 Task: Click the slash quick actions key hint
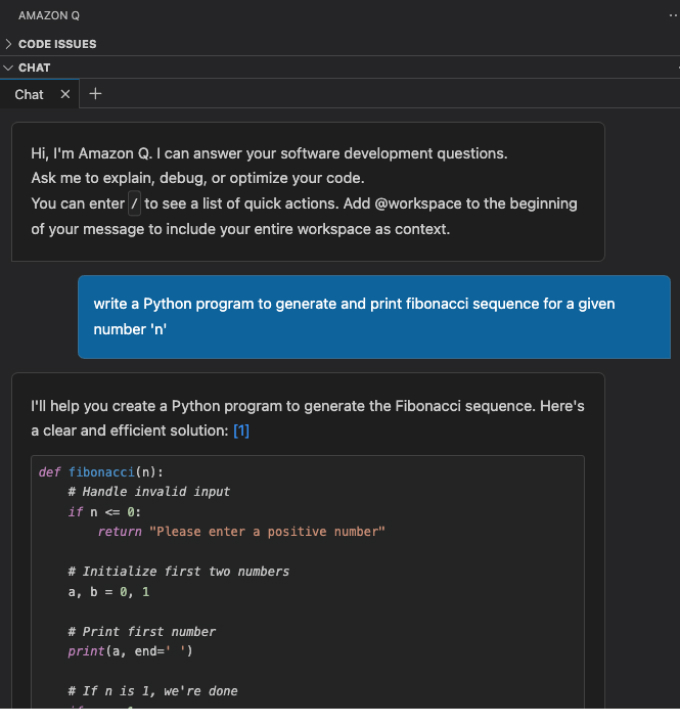pyautogui.click(x=134, y=203)
